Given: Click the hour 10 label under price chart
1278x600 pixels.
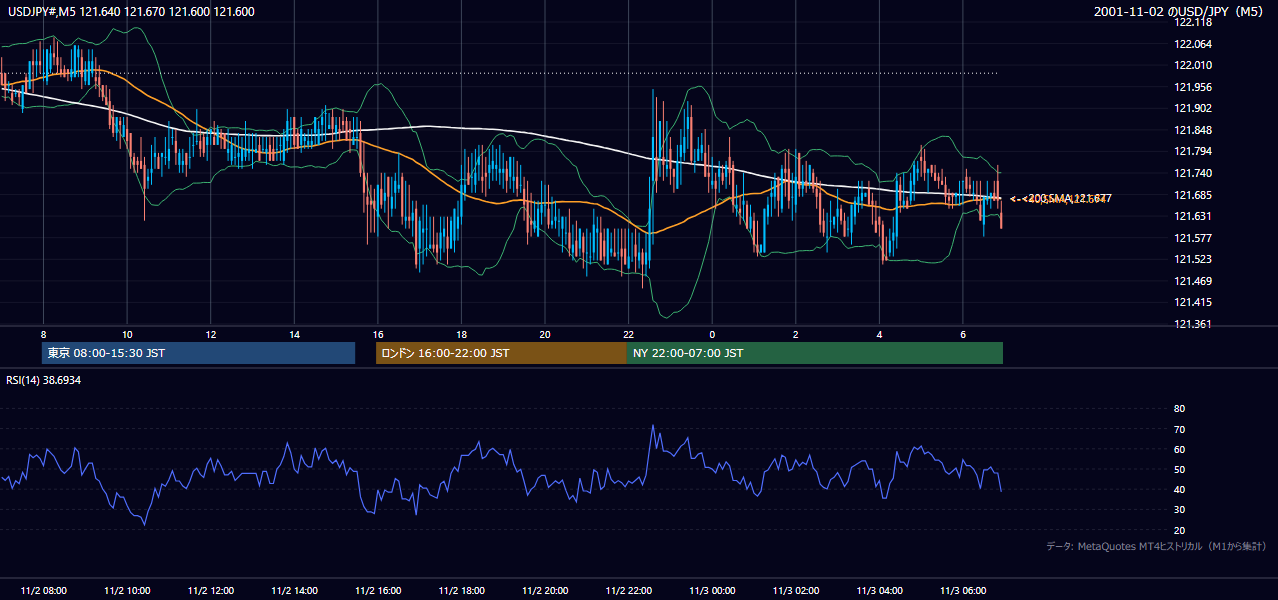Looking at the screenshot, I should pos(127,334).
